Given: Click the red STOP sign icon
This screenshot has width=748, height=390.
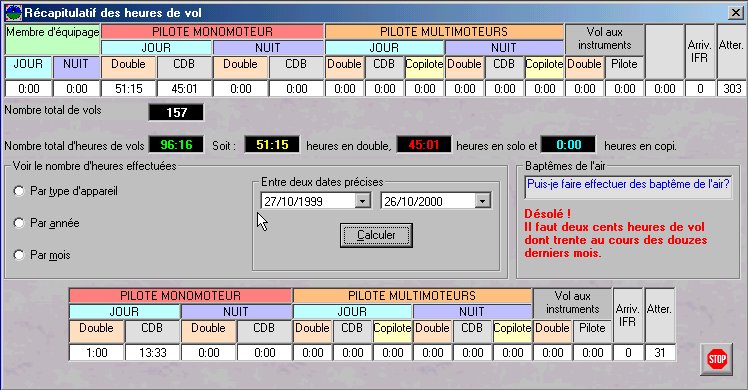Looking at the screenshot, I should 717,359.
